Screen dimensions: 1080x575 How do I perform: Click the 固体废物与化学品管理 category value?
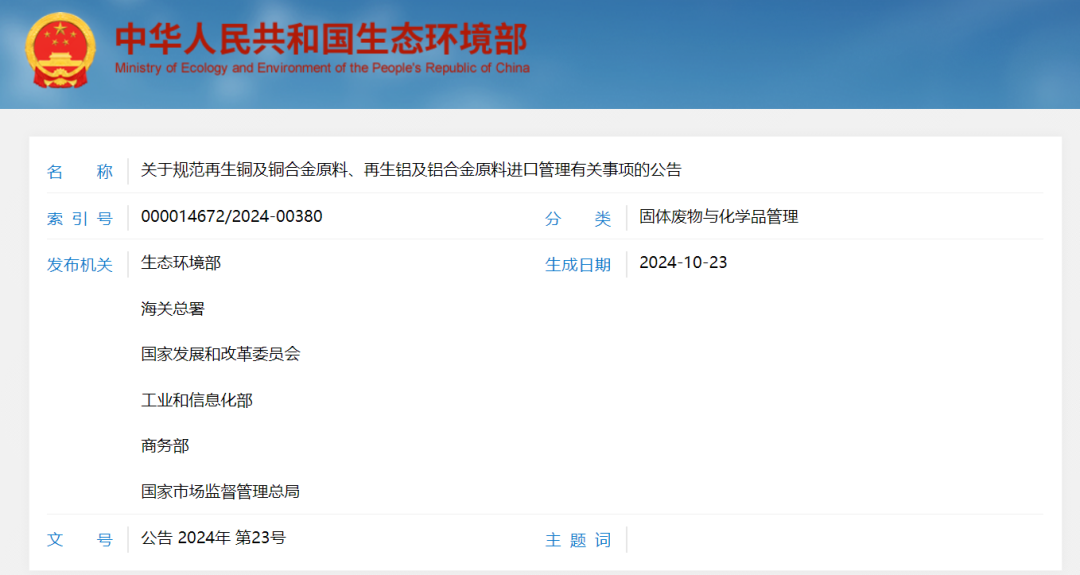(x=718, y=216)
